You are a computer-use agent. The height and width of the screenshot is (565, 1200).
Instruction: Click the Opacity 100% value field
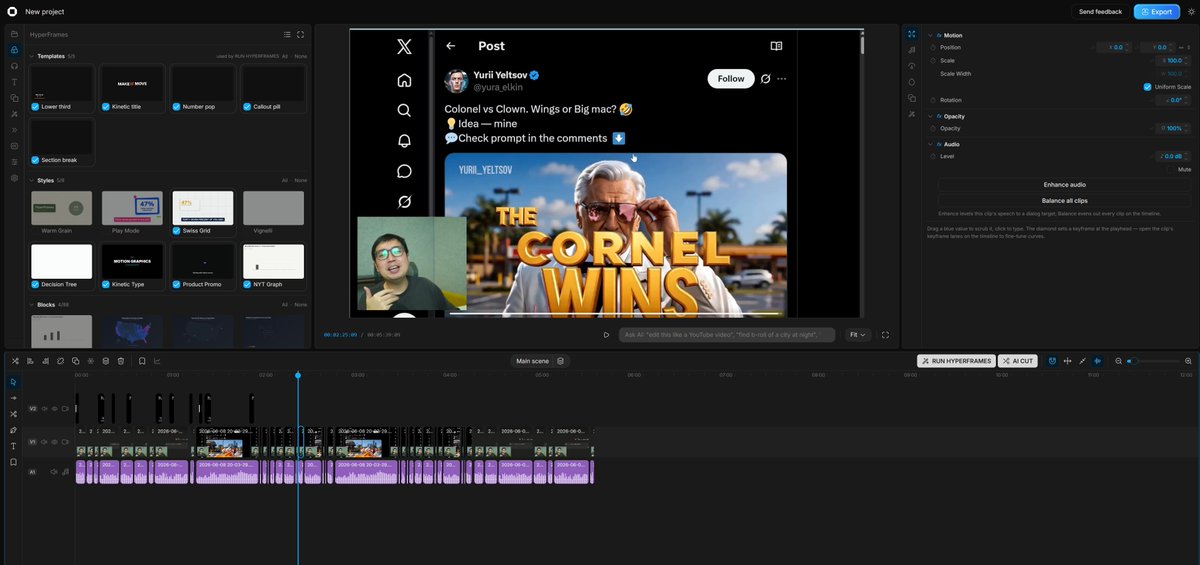click(x=1172, y=128)
